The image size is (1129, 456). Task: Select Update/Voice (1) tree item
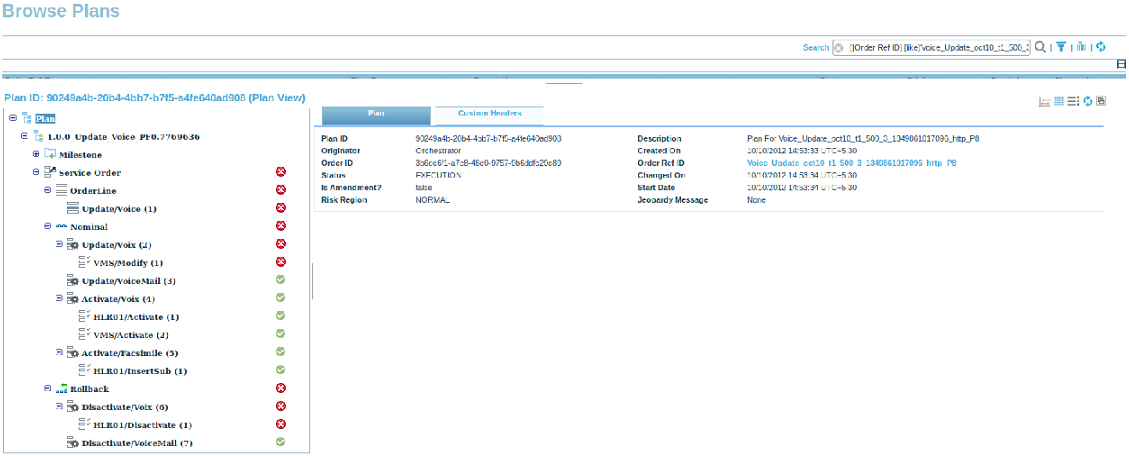click(119, 209)
